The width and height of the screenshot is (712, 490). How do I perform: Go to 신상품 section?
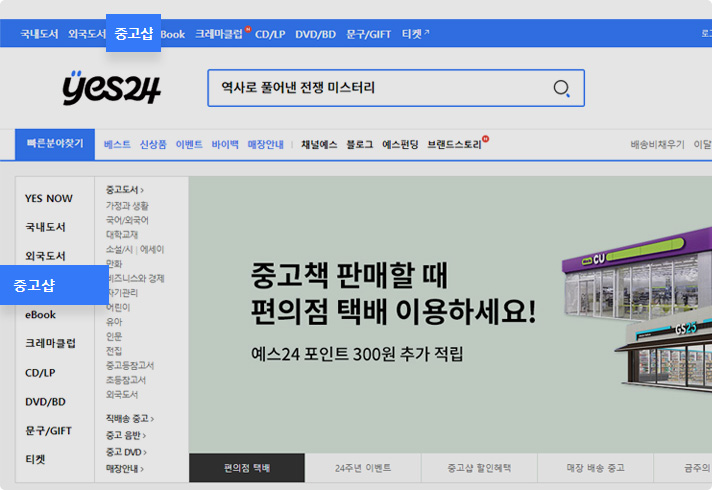[153, 144]
